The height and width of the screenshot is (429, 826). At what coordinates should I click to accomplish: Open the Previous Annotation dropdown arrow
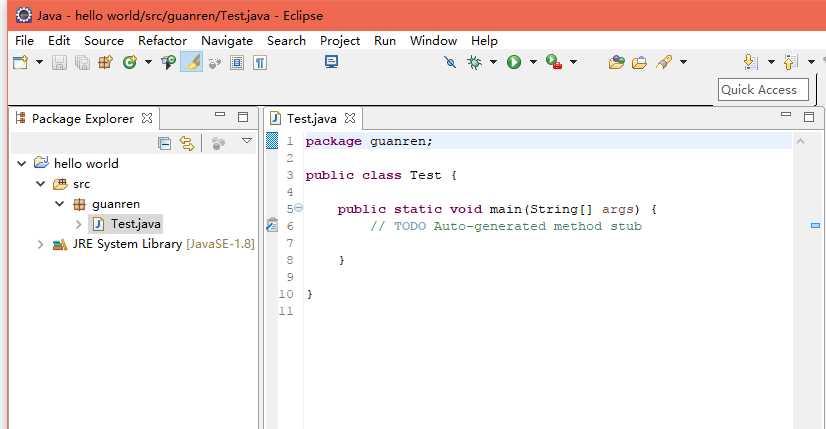click(811, 62)
